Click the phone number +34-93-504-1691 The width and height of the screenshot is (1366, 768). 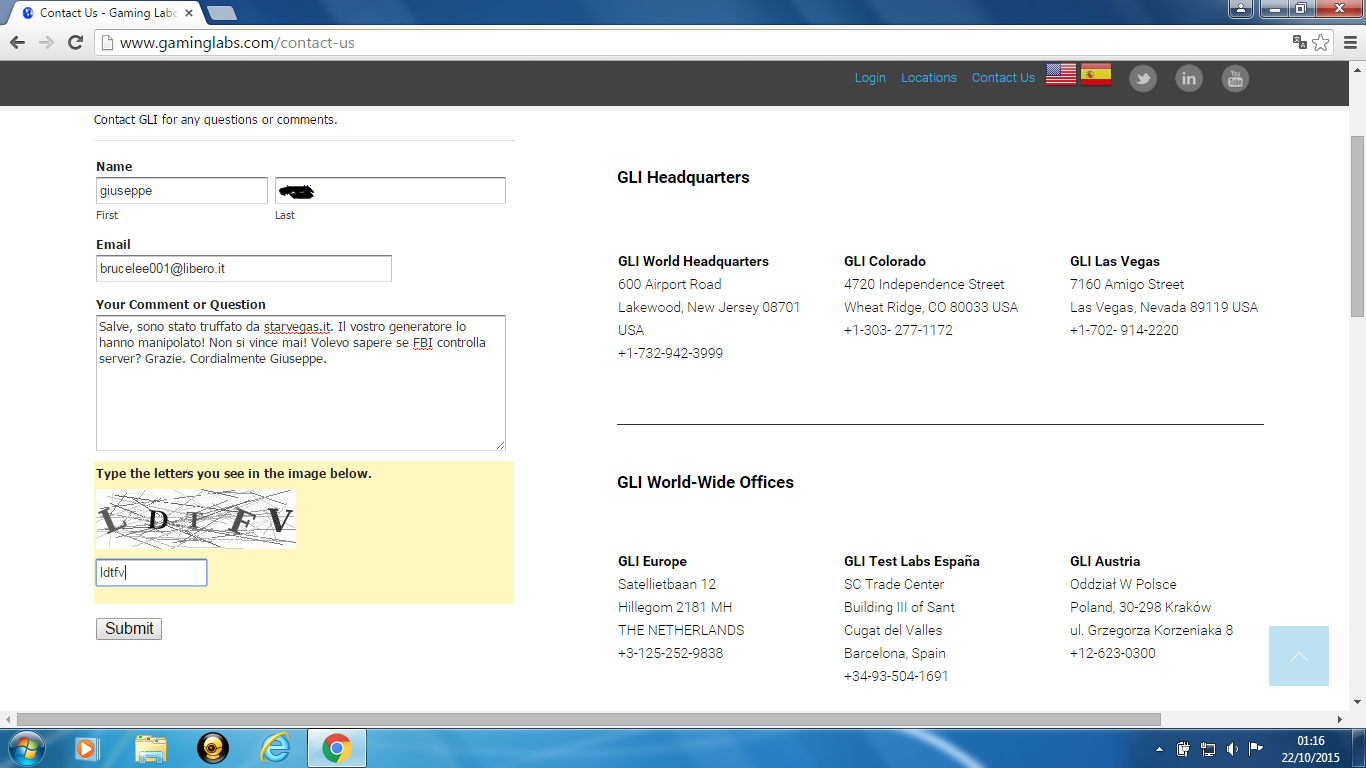point(896,676)
